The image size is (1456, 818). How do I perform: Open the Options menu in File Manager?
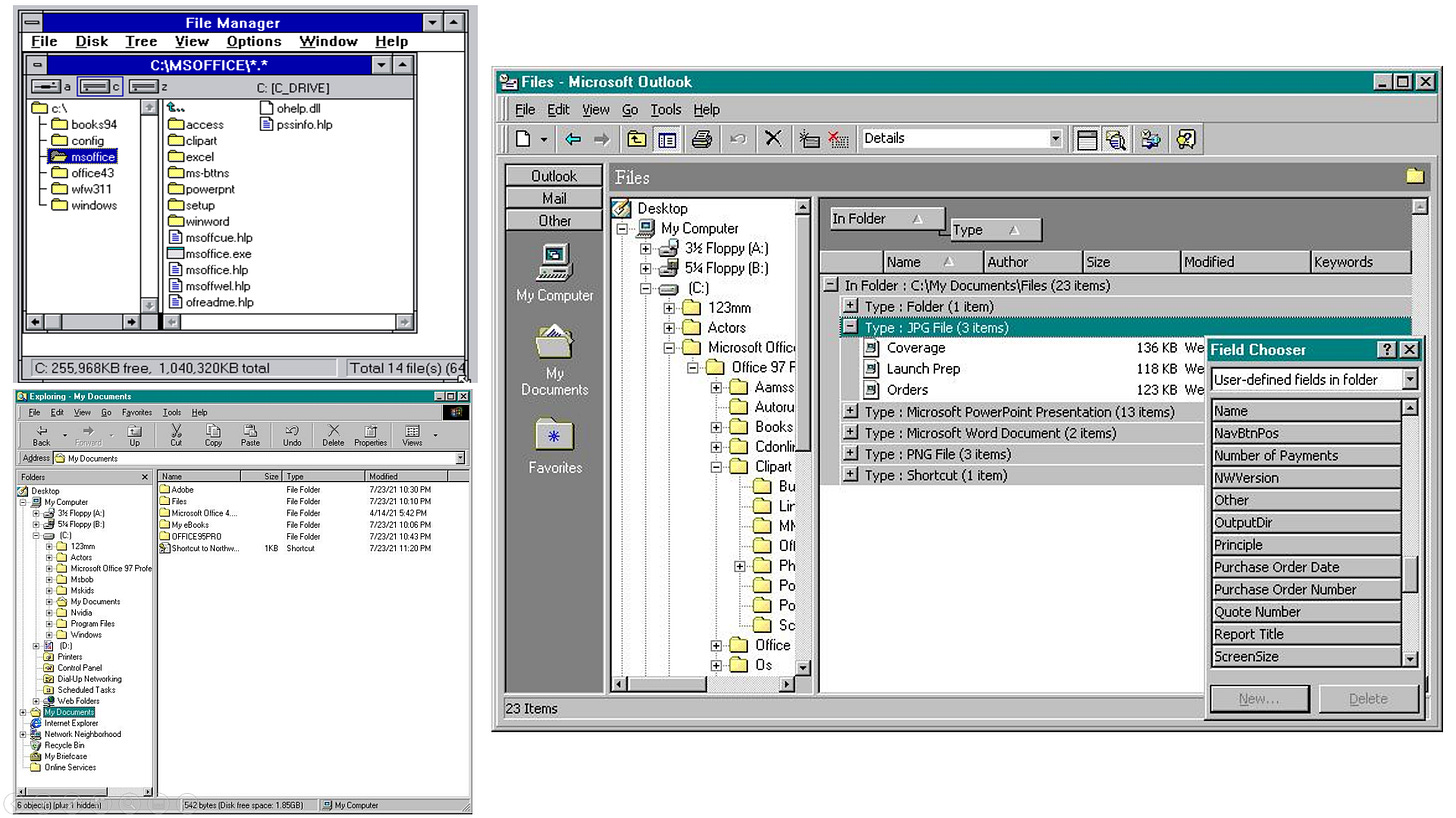coord(254,41)
